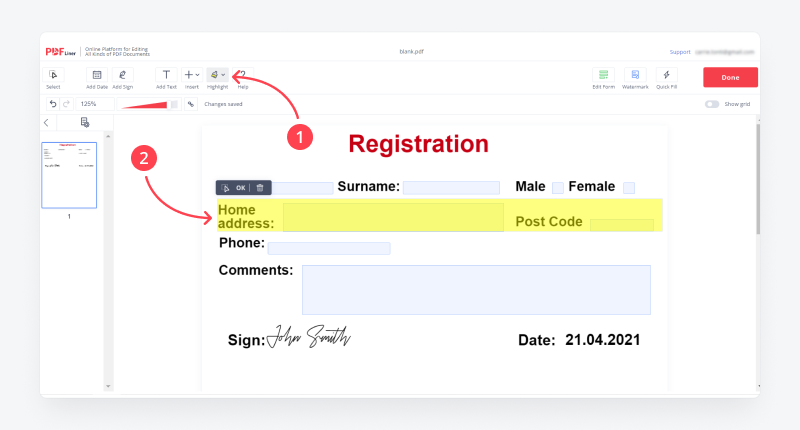Delete highlight using the trash icon
Viewport: 800px width, 430px height.
(260, 188)
